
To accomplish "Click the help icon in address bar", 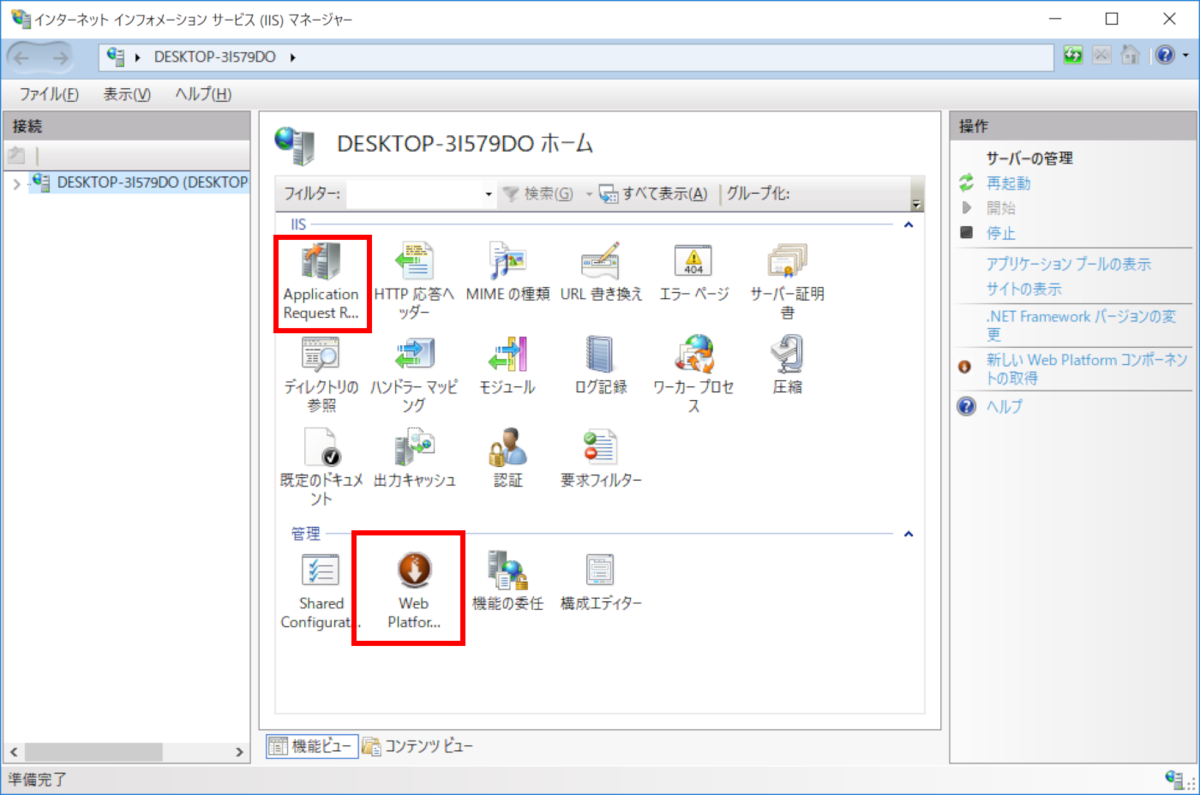I will (x=1165, y=56).
